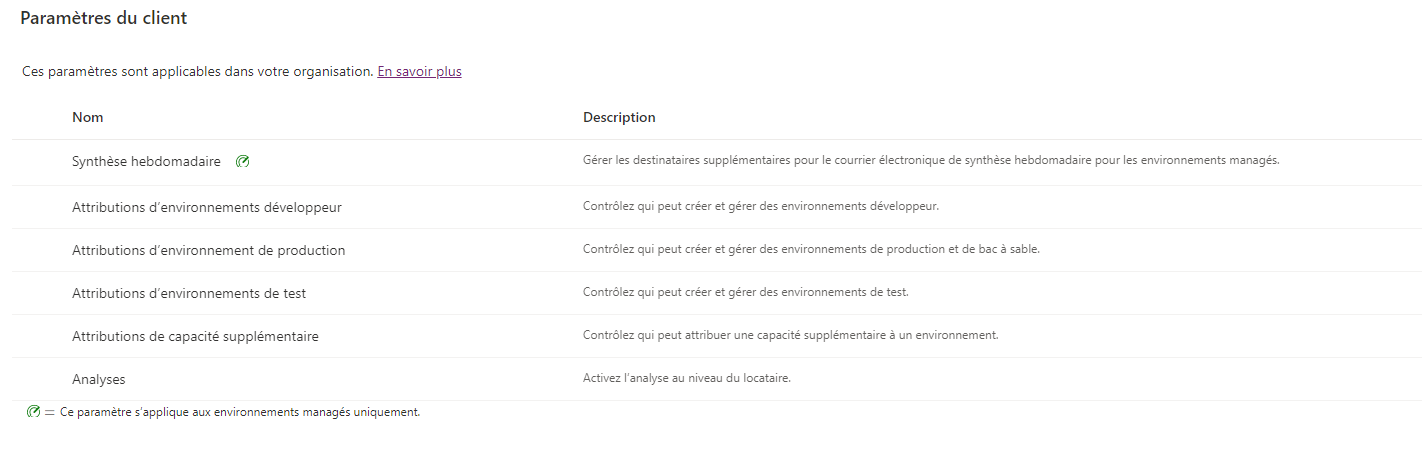Image resolution: width=1422 pixels, height=459 pixels.
Task: Open the En savoir plus link
Action: (x=419, y=72)
